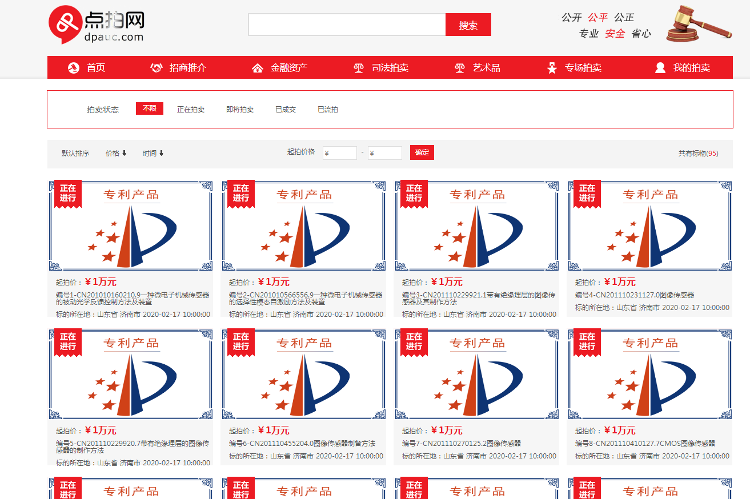Open the 艺术品 menu item
This screenshot has width=750, height=499.
[486, 68]
